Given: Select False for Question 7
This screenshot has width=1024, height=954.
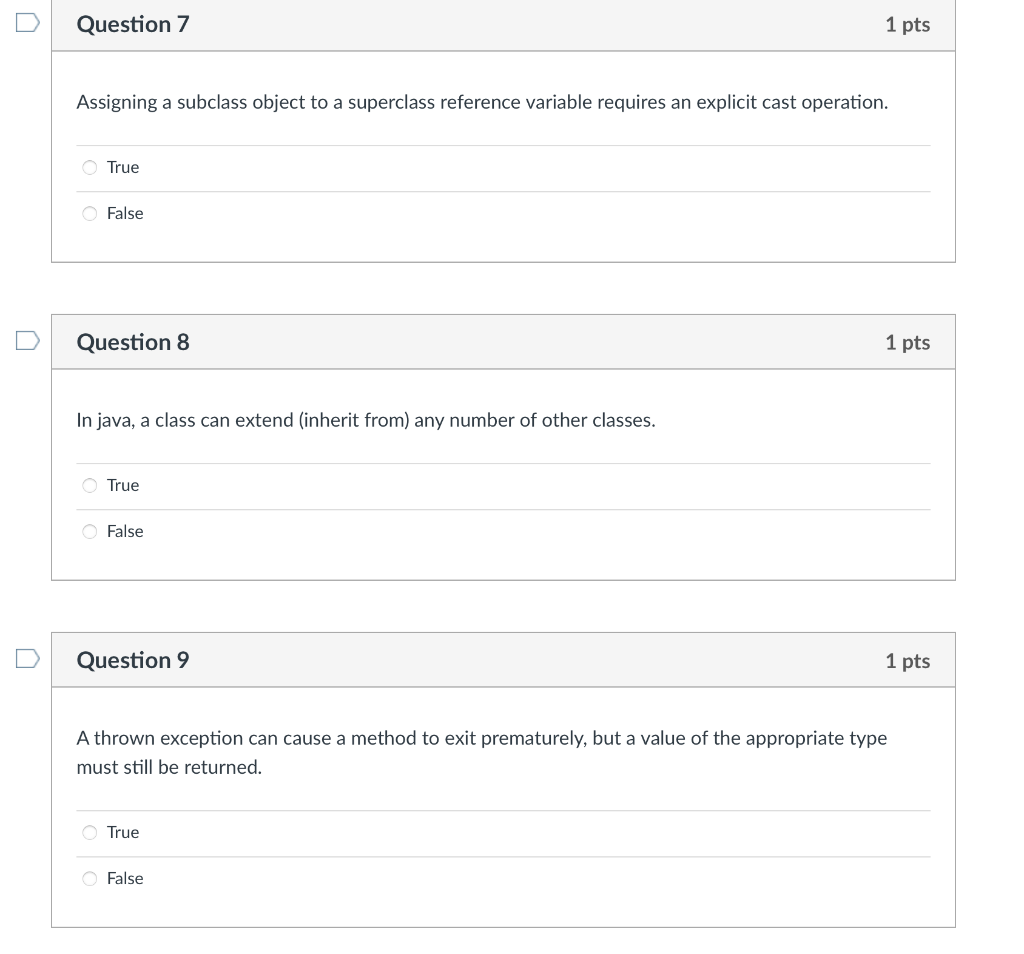Looking at the screenshot, I should [x=90, y=213].
